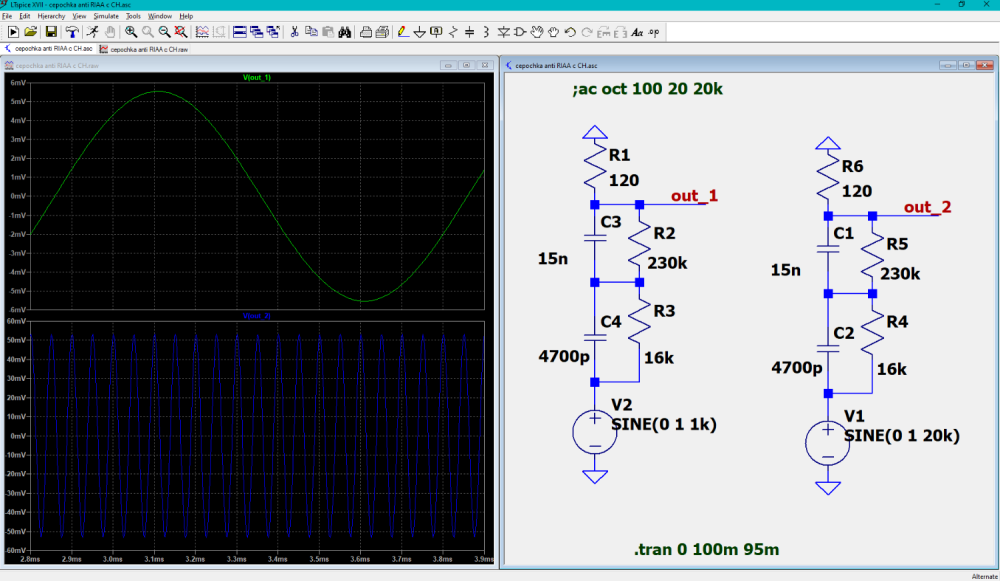Click the V(out_1) trace label

point(257,77)
